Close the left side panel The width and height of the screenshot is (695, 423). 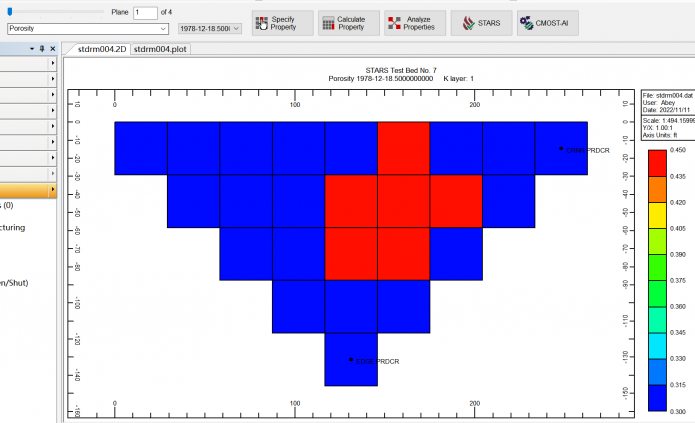click(54, 47)
